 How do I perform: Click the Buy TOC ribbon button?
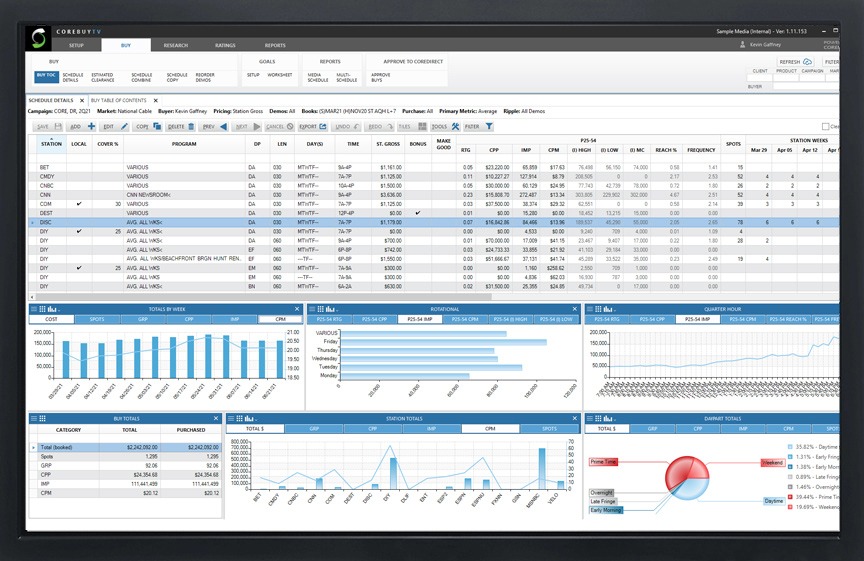(x=46, y=76)
